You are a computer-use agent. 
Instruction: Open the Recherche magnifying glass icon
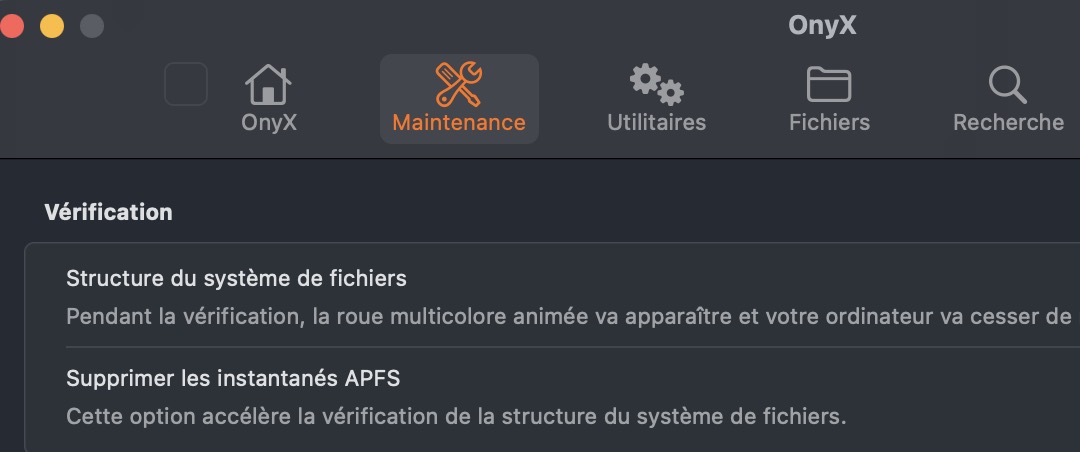point(1007,84)
